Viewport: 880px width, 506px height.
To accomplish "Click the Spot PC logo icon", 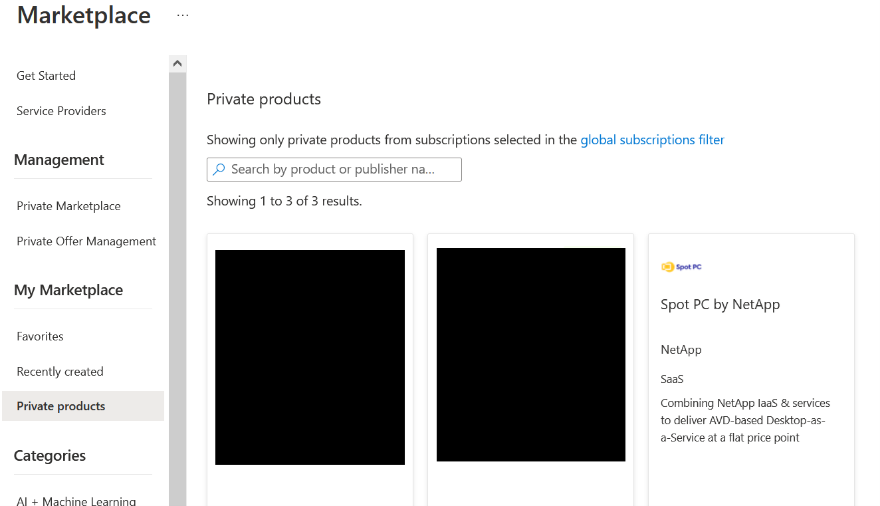I will (682, 267).
